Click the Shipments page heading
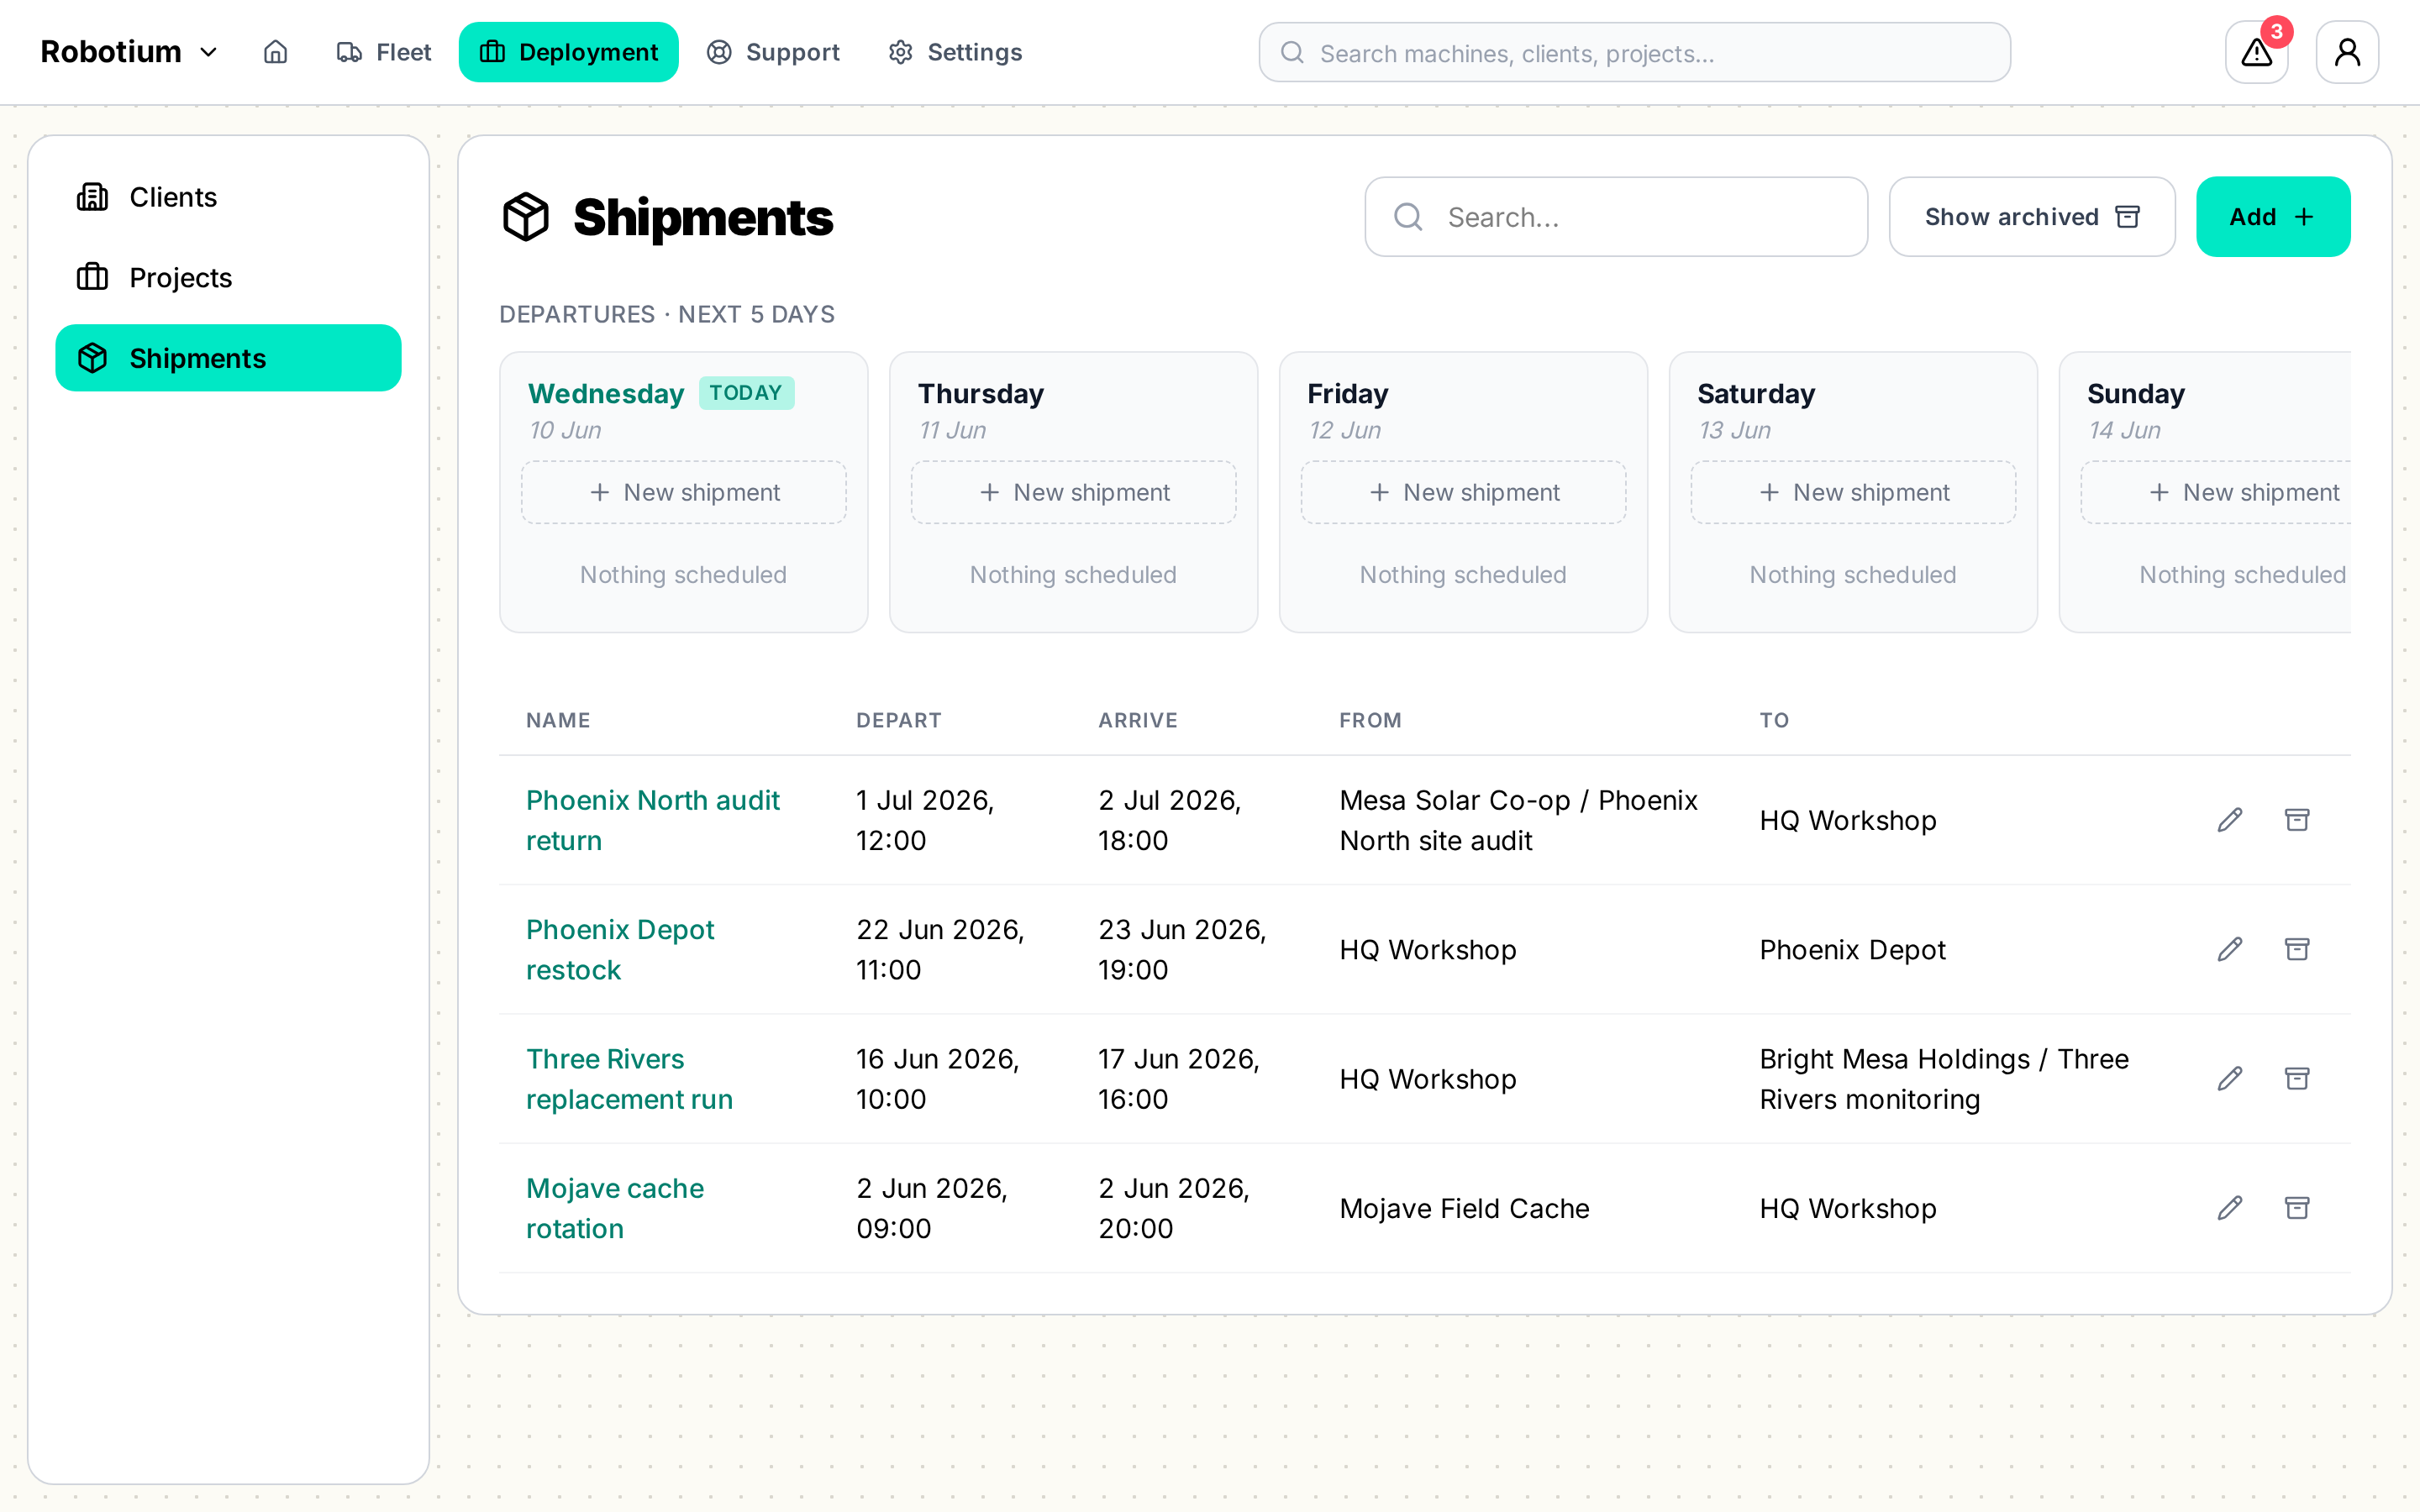Screen dimensions: 2420x1512 pyautogui.click(x=702, y=217)
